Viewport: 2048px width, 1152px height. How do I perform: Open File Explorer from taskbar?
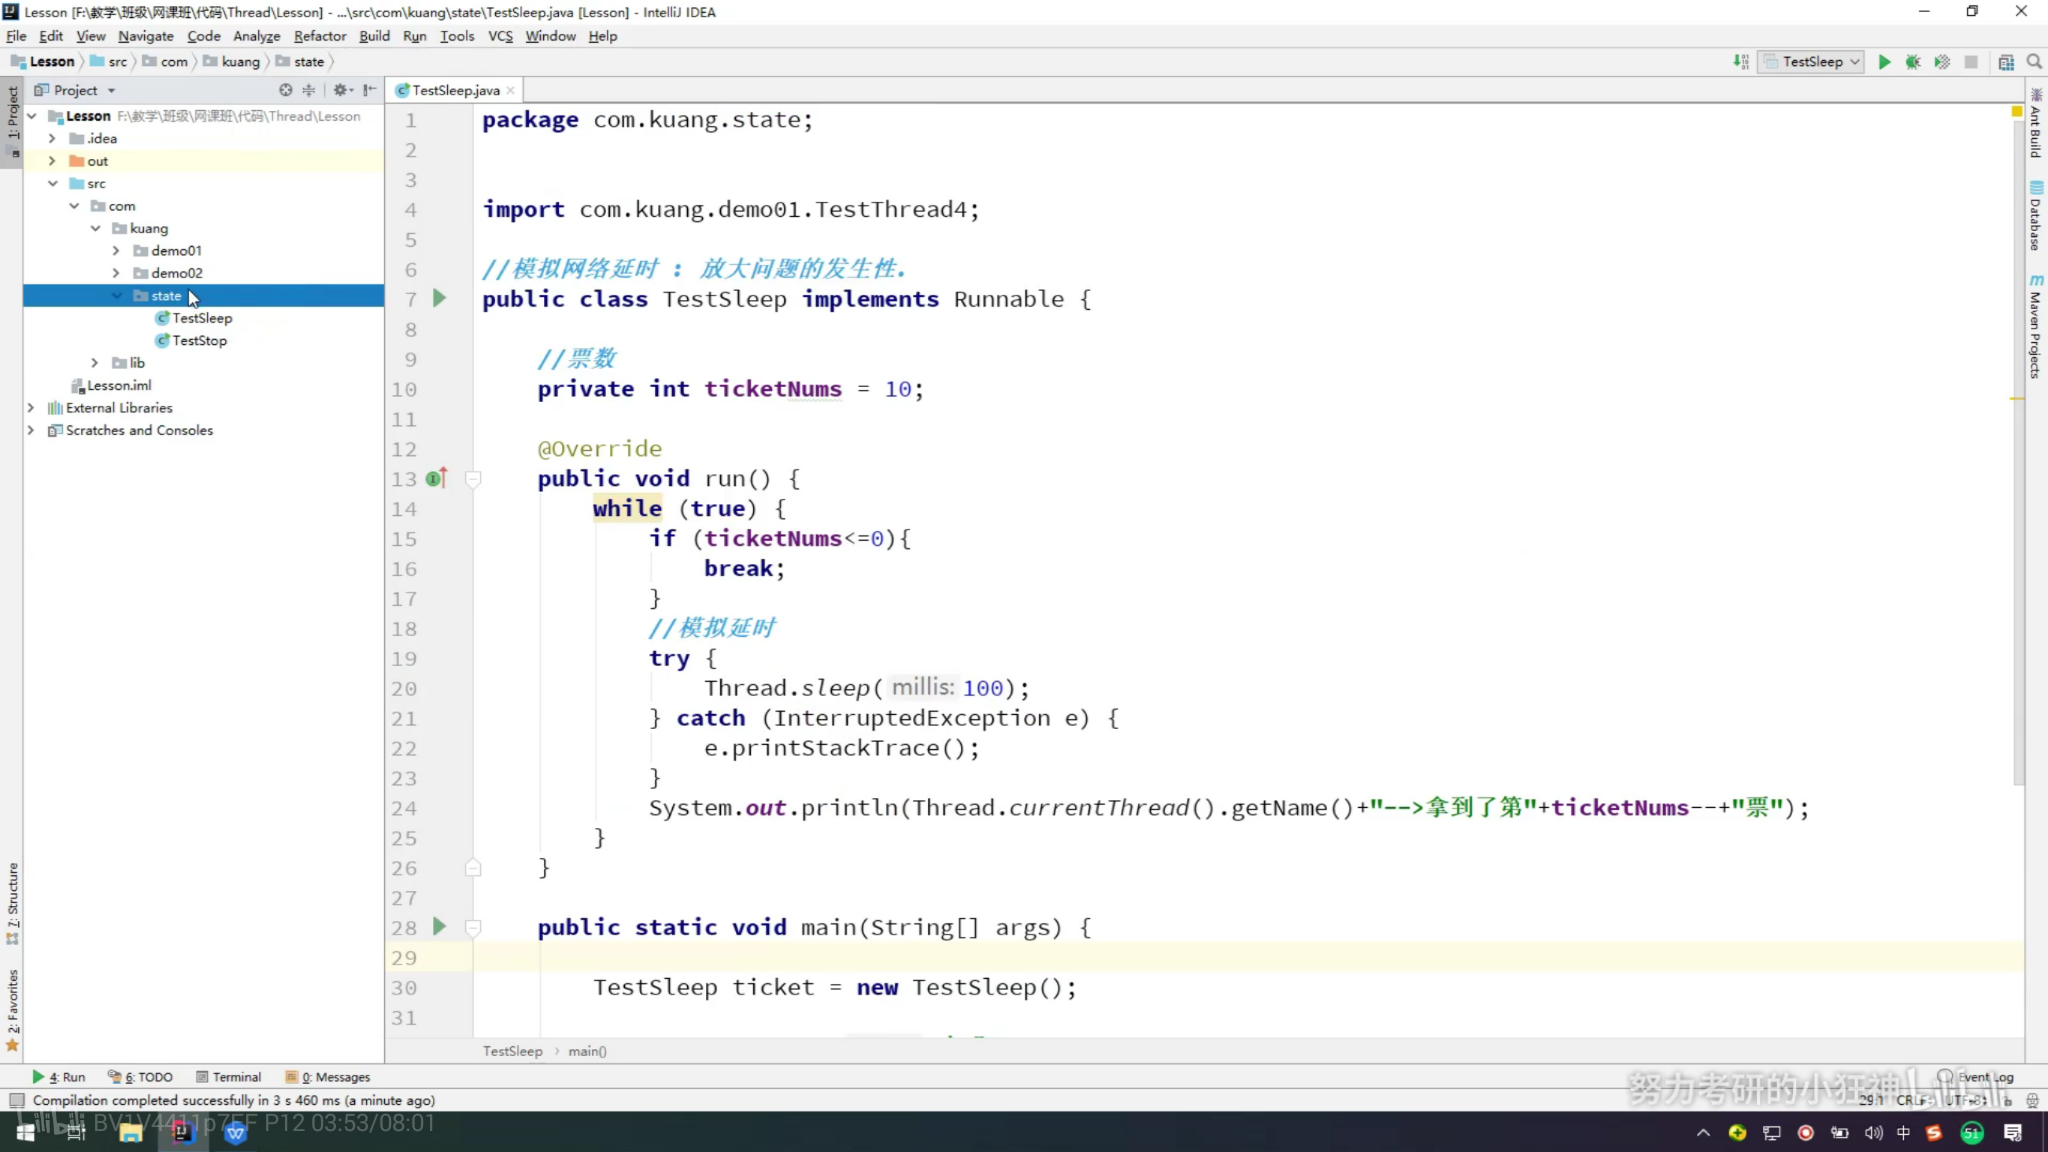coord(131,1132)
